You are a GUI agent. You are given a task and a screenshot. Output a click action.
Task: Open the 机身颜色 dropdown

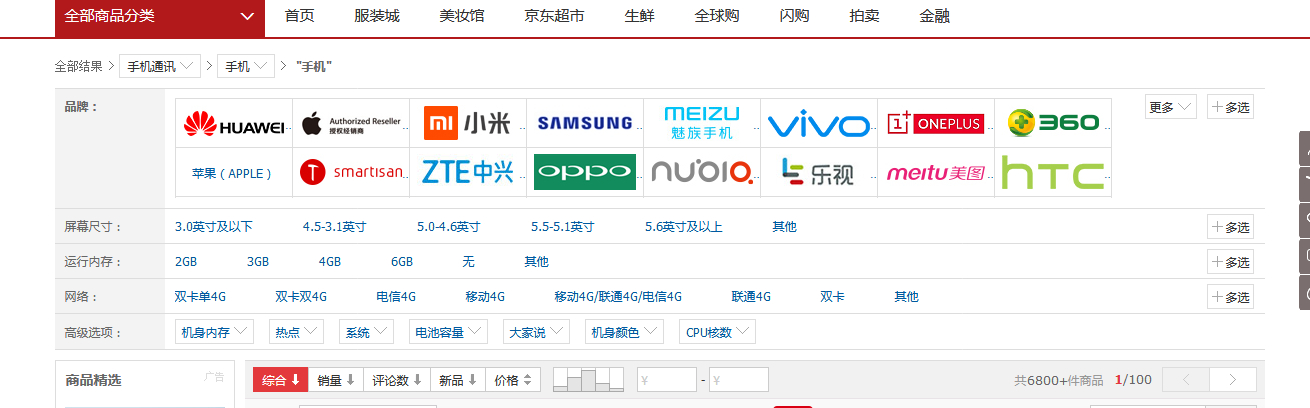(x=624, y=332)
